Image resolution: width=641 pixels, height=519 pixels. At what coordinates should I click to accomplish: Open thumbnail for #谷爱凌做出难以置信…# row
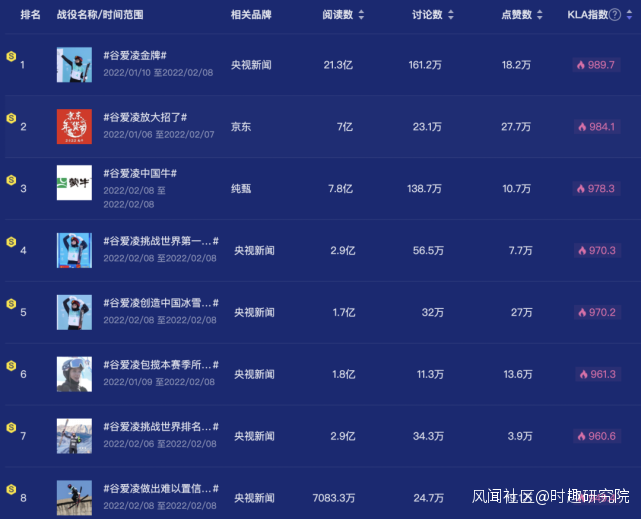click(74, 498)
